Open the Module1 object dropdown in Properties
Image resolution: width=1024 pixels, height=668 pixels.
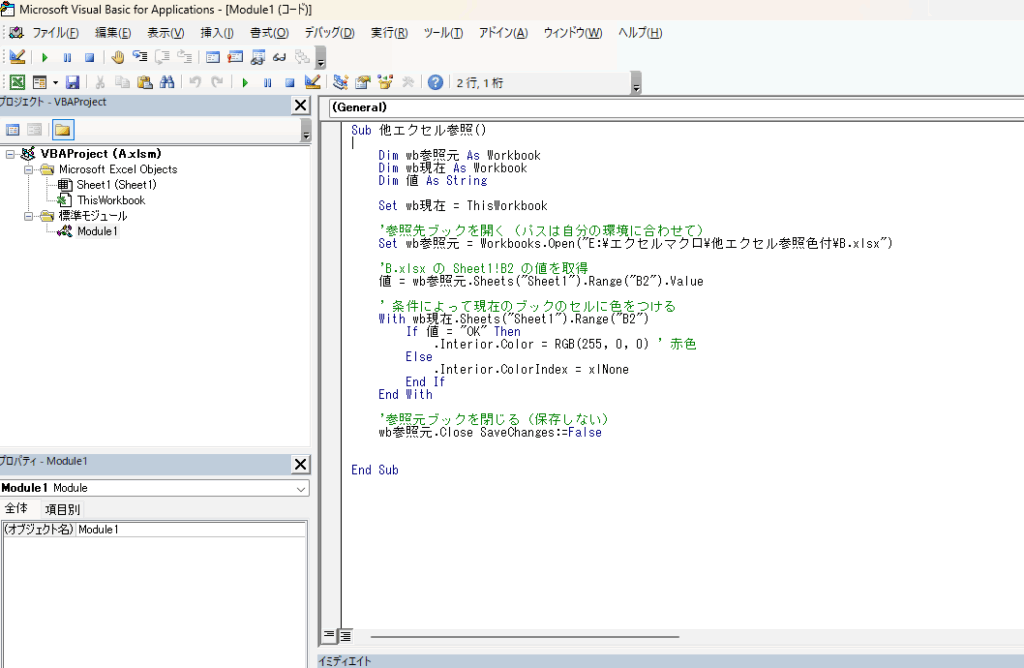click(300, 488)
